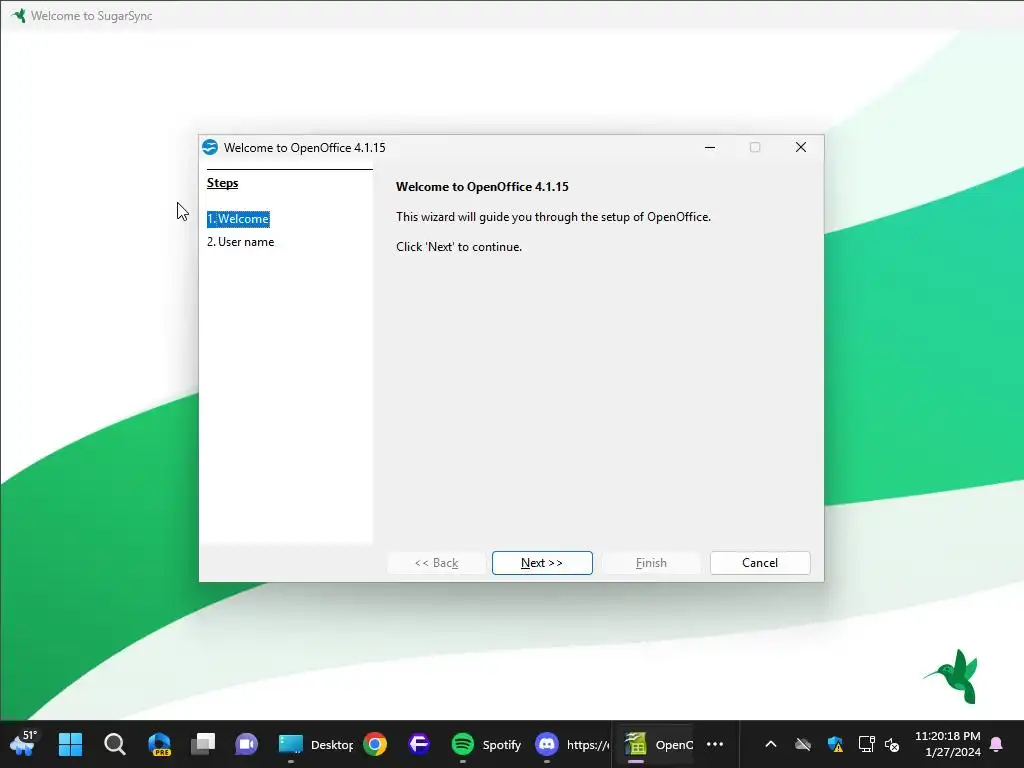This screenshot has height=768, width=1024.
Task: Click the 'Steps' heading in sidebar
Action: coord(223,183)
